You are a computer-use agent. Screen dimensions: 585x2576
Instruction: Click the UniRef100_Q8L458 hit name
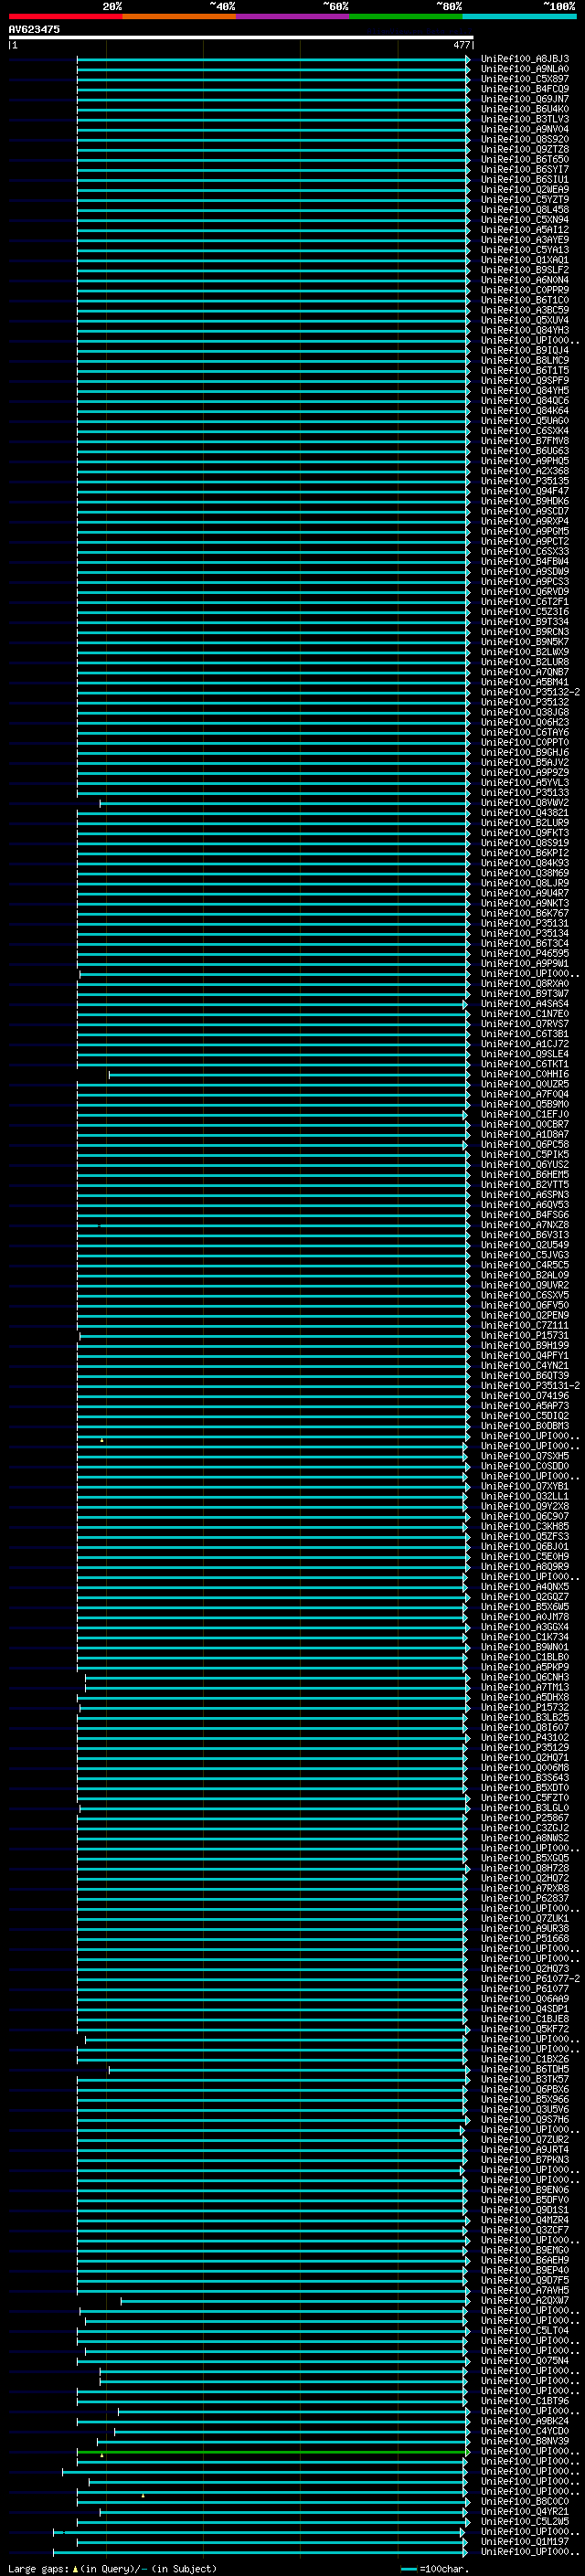point(525,210)
